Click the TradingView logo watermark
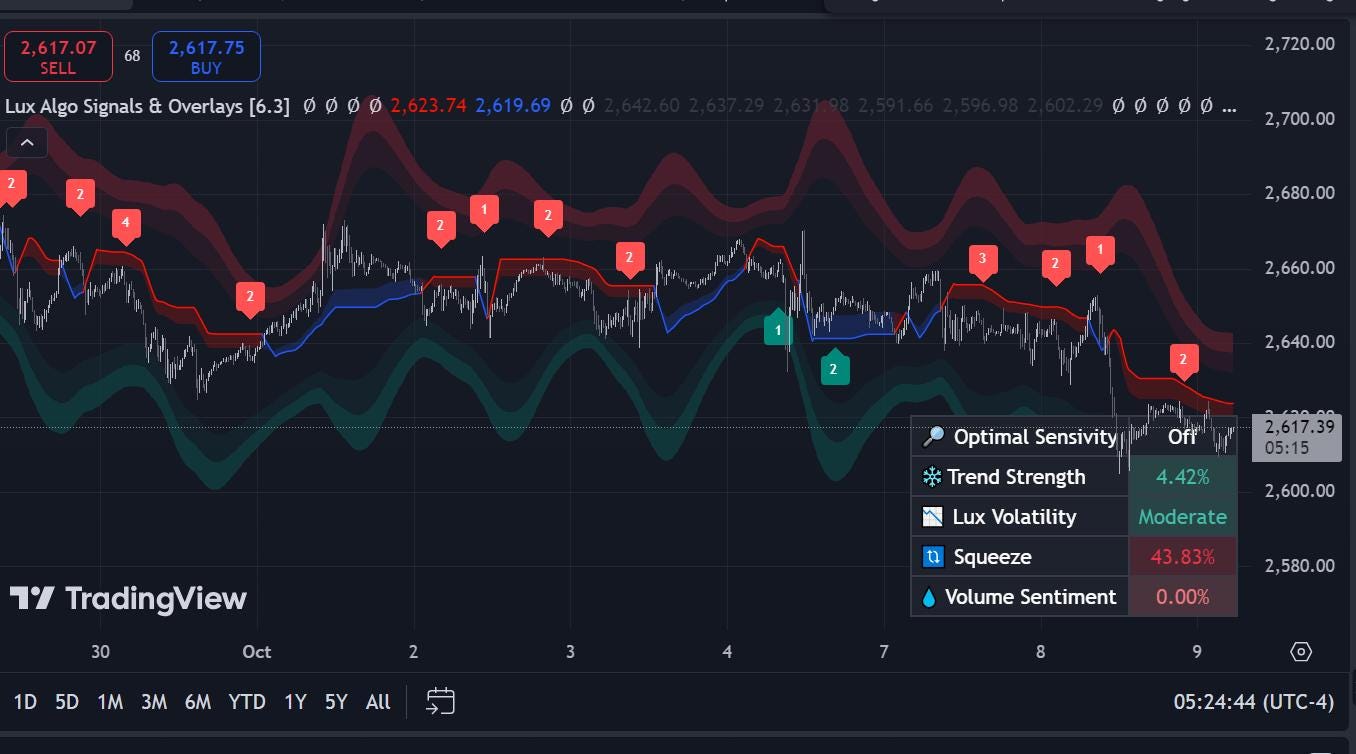1356x754 pixels. (128, 598)
